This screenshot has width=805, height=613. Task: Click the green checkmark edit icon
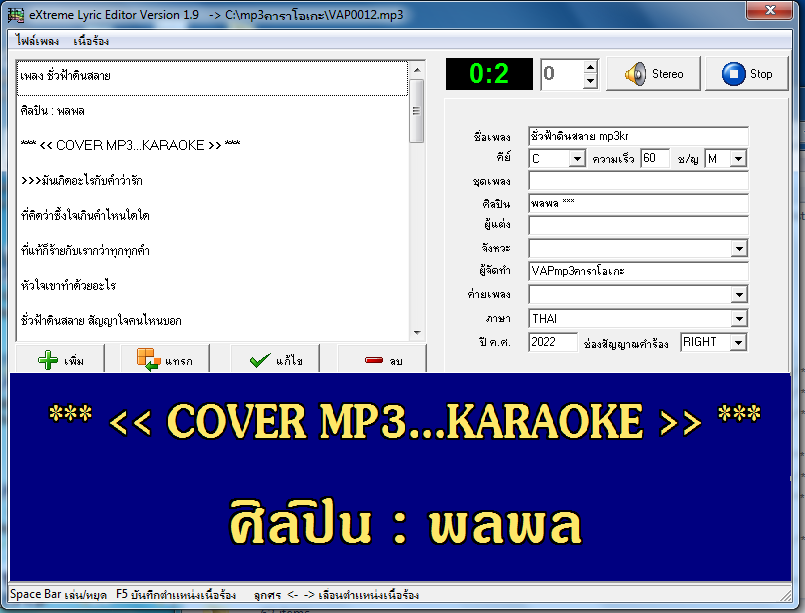(x=260, y=360)
